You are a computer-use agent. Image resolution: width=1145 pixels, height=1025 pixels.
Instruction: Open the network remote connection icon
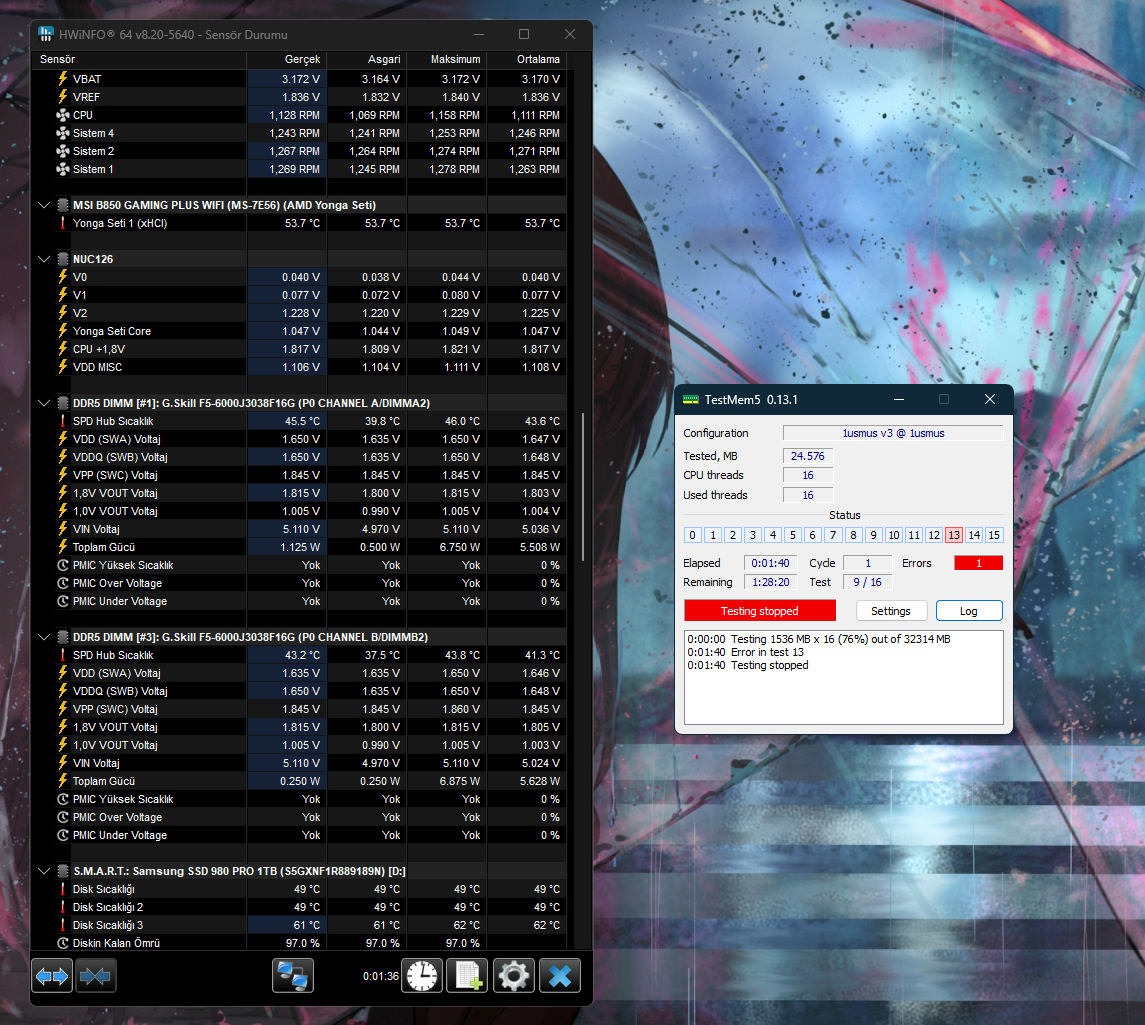point(293,975)
